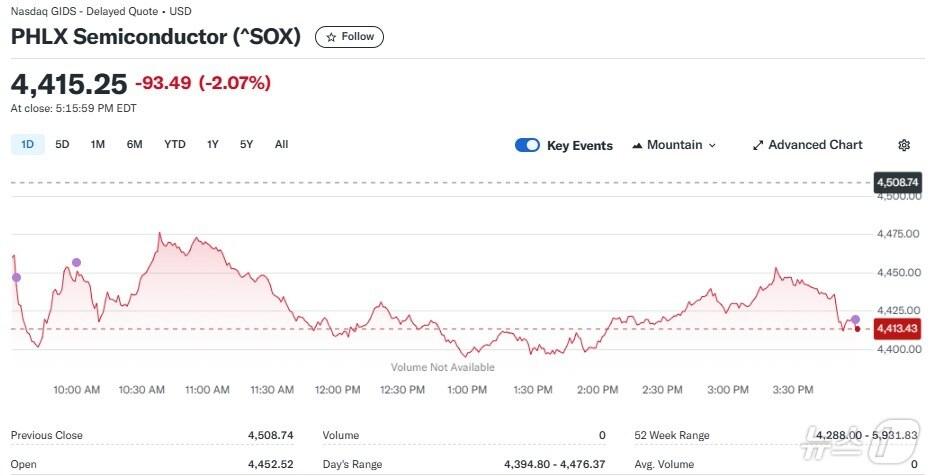The height and width of the screenshot is (476, 930).
Task: Open the Advanced Chart link
Action: click(x=814, y=145)
